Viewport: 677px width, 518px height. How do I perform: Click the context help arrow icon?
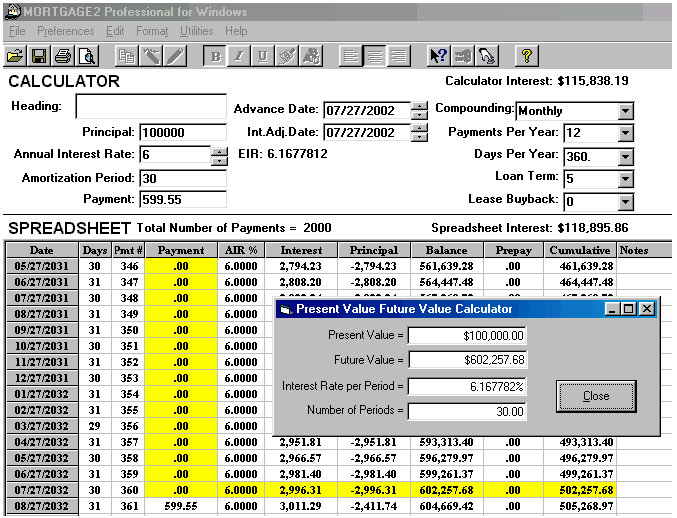(x=437, y=56)
